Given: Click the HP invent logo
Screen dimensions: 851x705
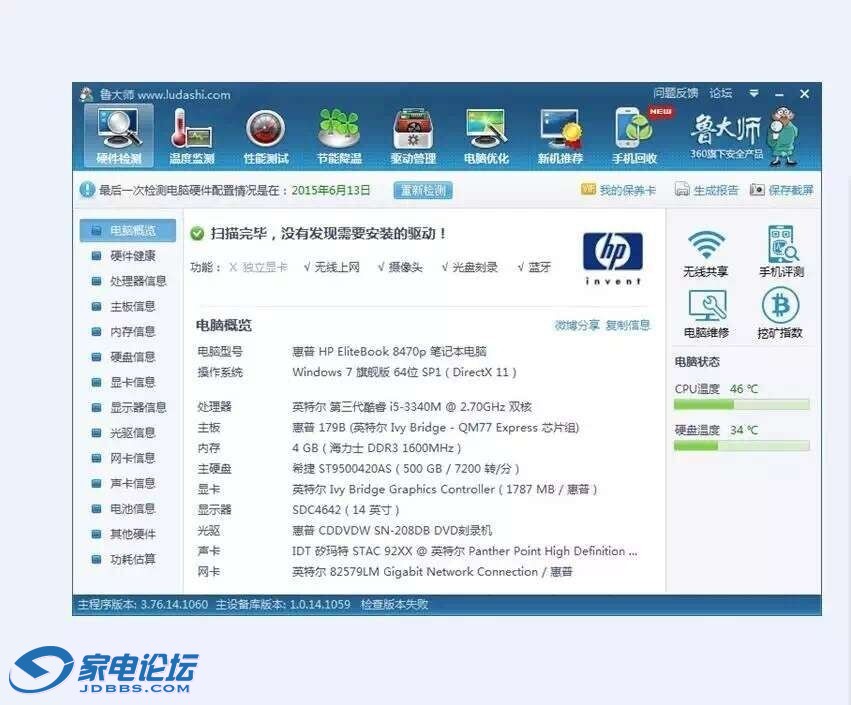Looking at the screenshot, I should (x=612, y=258).
